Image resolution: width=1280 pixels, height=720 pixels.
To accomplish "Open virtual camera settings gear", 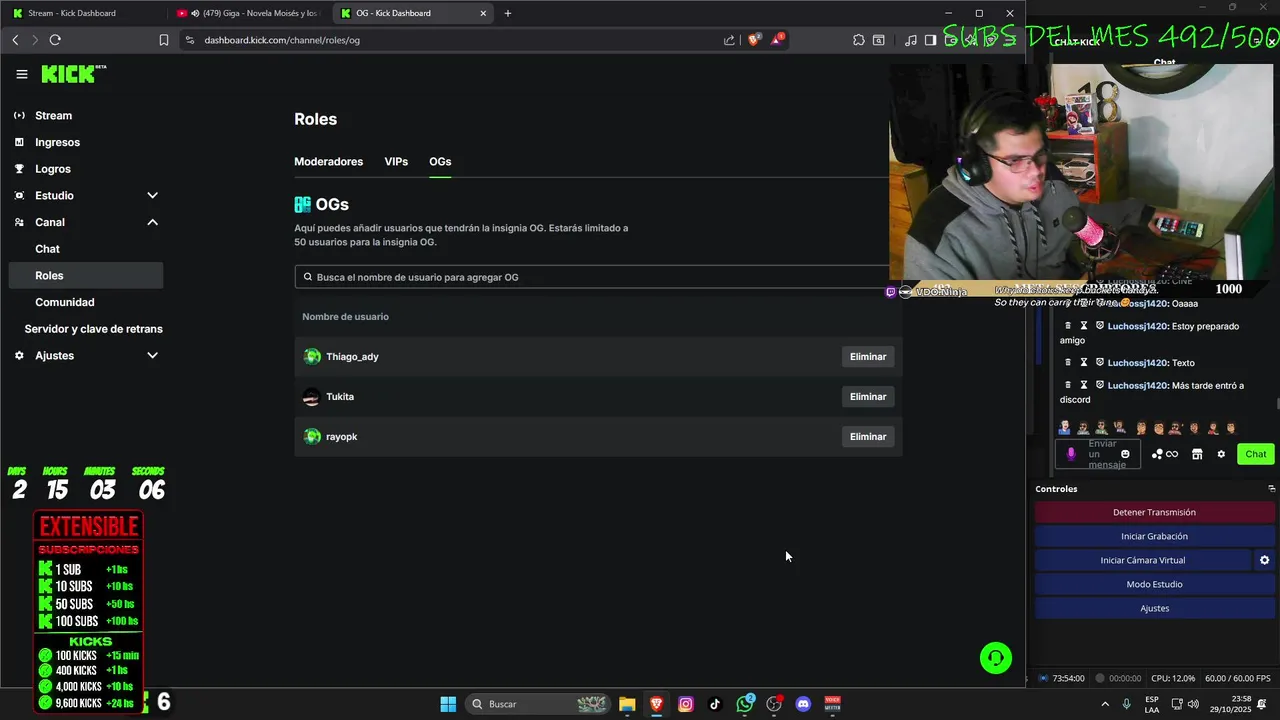I will [1264, 560].
